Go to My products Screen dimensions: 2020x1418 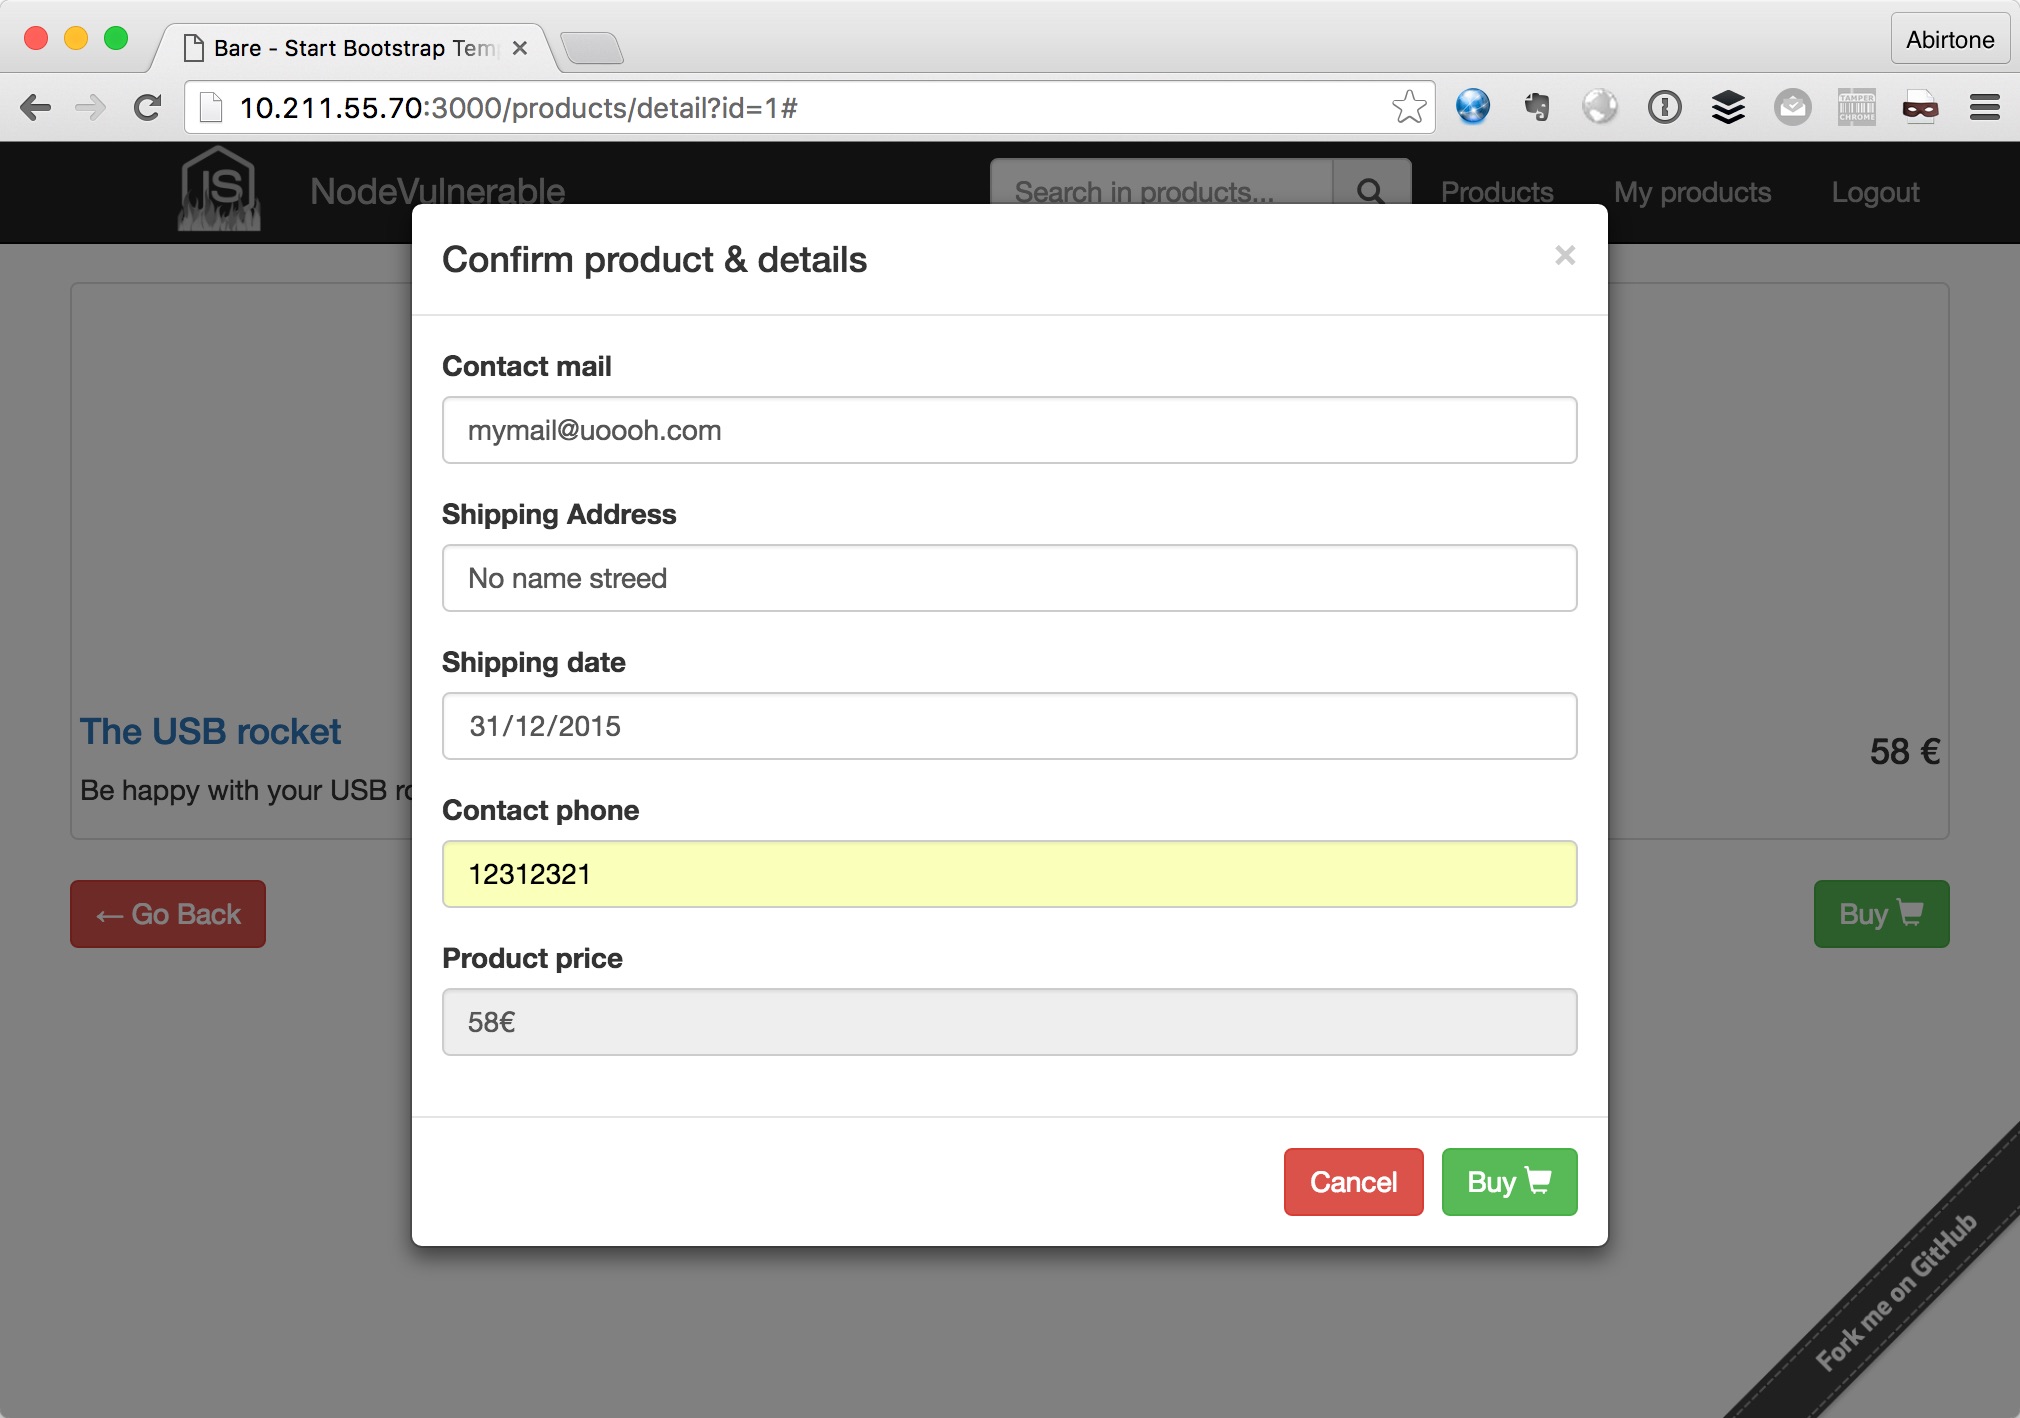pyautogui.click(x=1692, y=192)
